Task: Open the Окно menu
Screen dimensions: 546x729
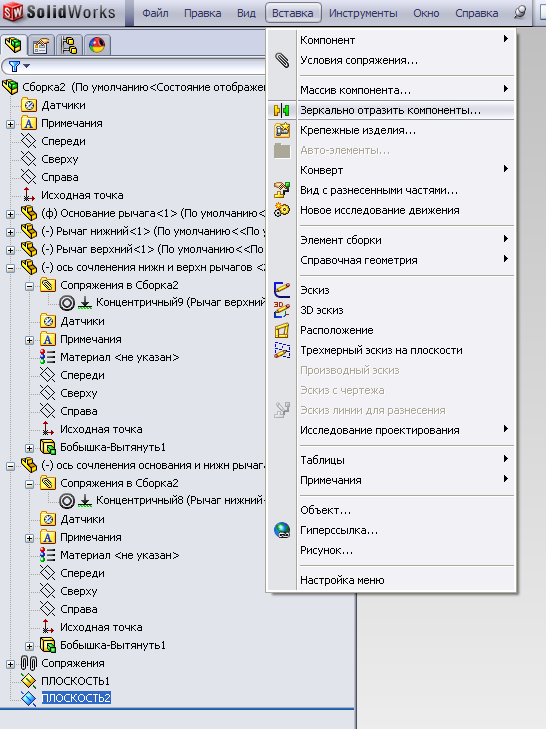Action: click(426, 13)
